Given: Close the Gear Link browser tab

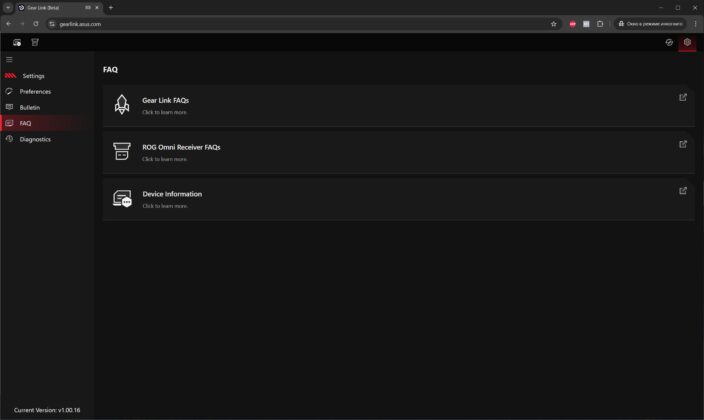Looking at the screenshot, I should (97, 8).
